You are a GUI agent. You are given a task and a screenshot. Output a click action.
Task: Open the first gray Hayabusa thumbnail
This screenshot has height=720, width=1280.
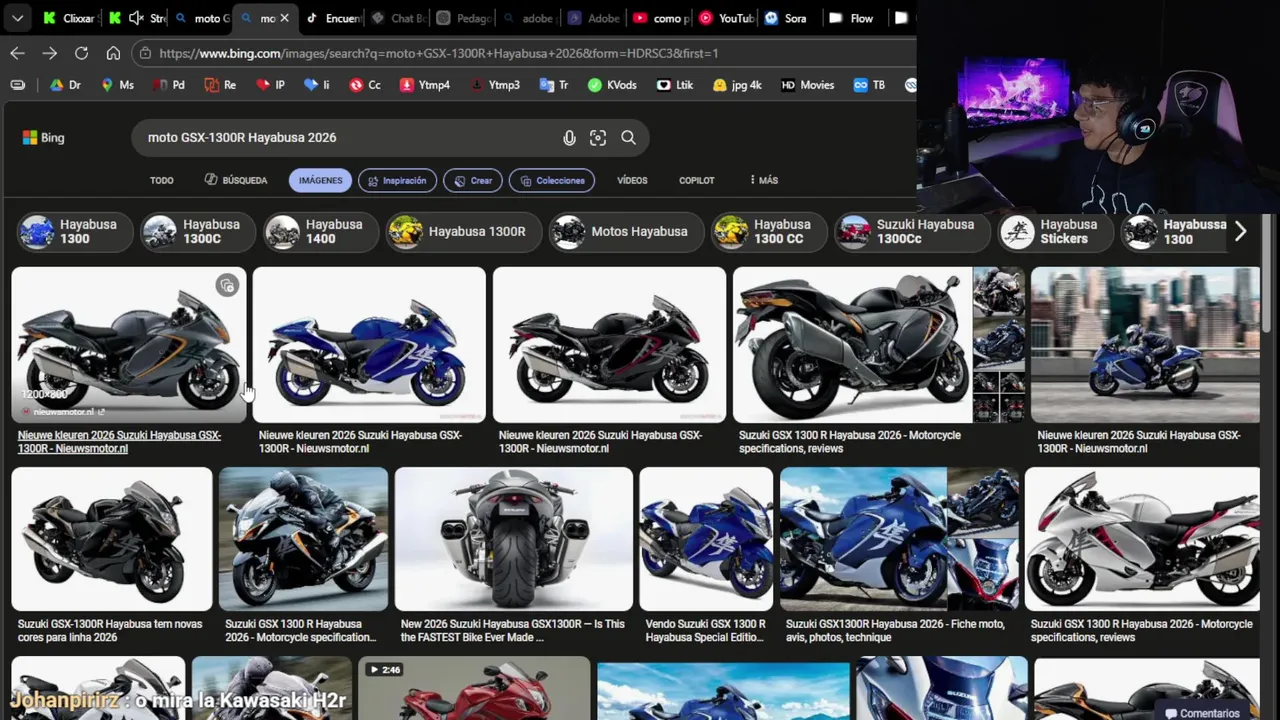(x=128, y=345)
